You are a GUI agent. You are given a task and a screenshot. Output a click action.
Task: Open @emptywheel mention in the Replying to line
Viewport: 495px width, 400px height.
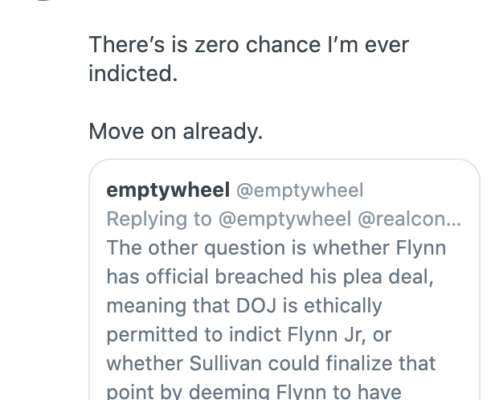285,219
